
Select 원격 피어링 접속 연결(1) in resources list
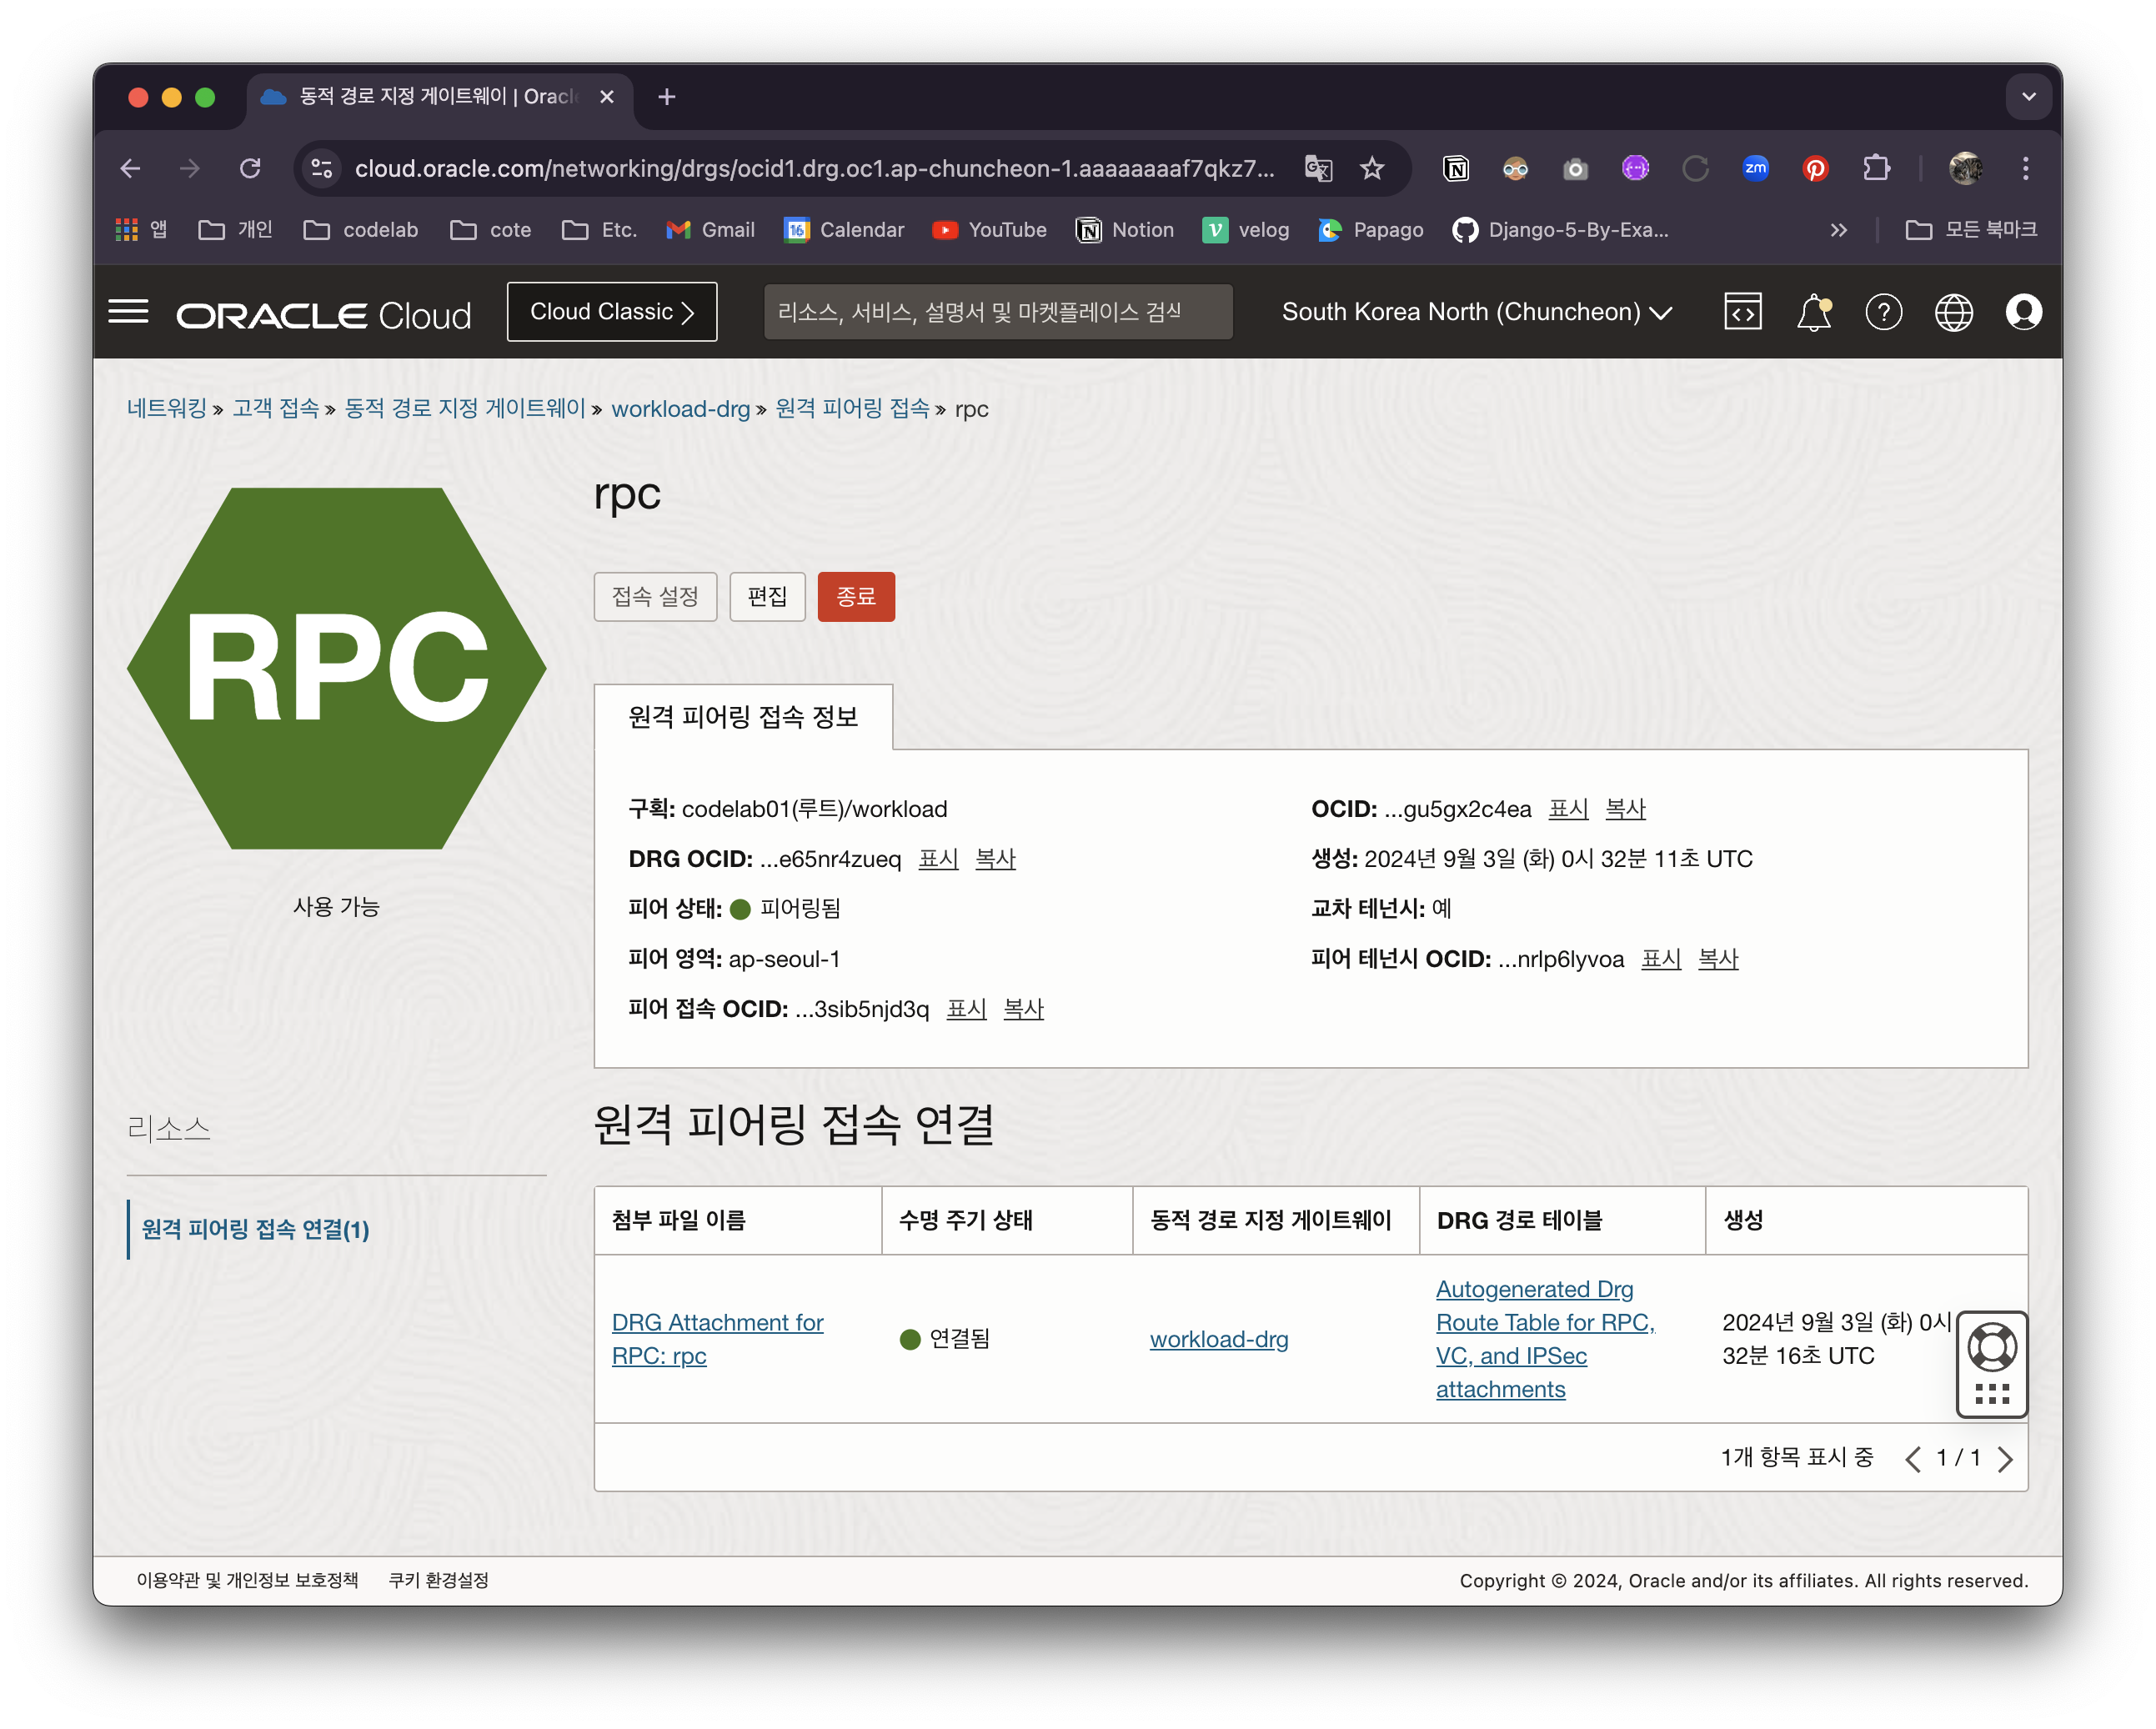[x=256, y=1229]
